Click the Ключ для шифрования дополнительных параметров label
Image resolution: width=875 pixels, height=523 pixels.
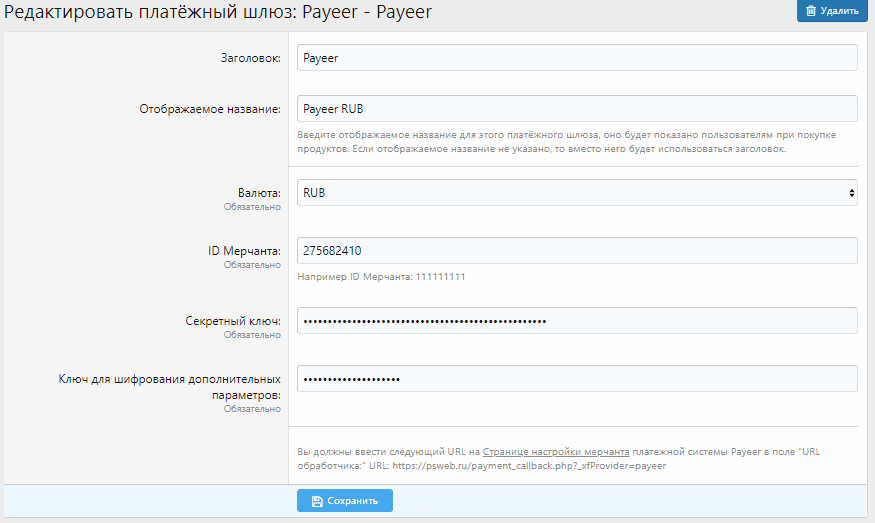[x=171, y=387]
